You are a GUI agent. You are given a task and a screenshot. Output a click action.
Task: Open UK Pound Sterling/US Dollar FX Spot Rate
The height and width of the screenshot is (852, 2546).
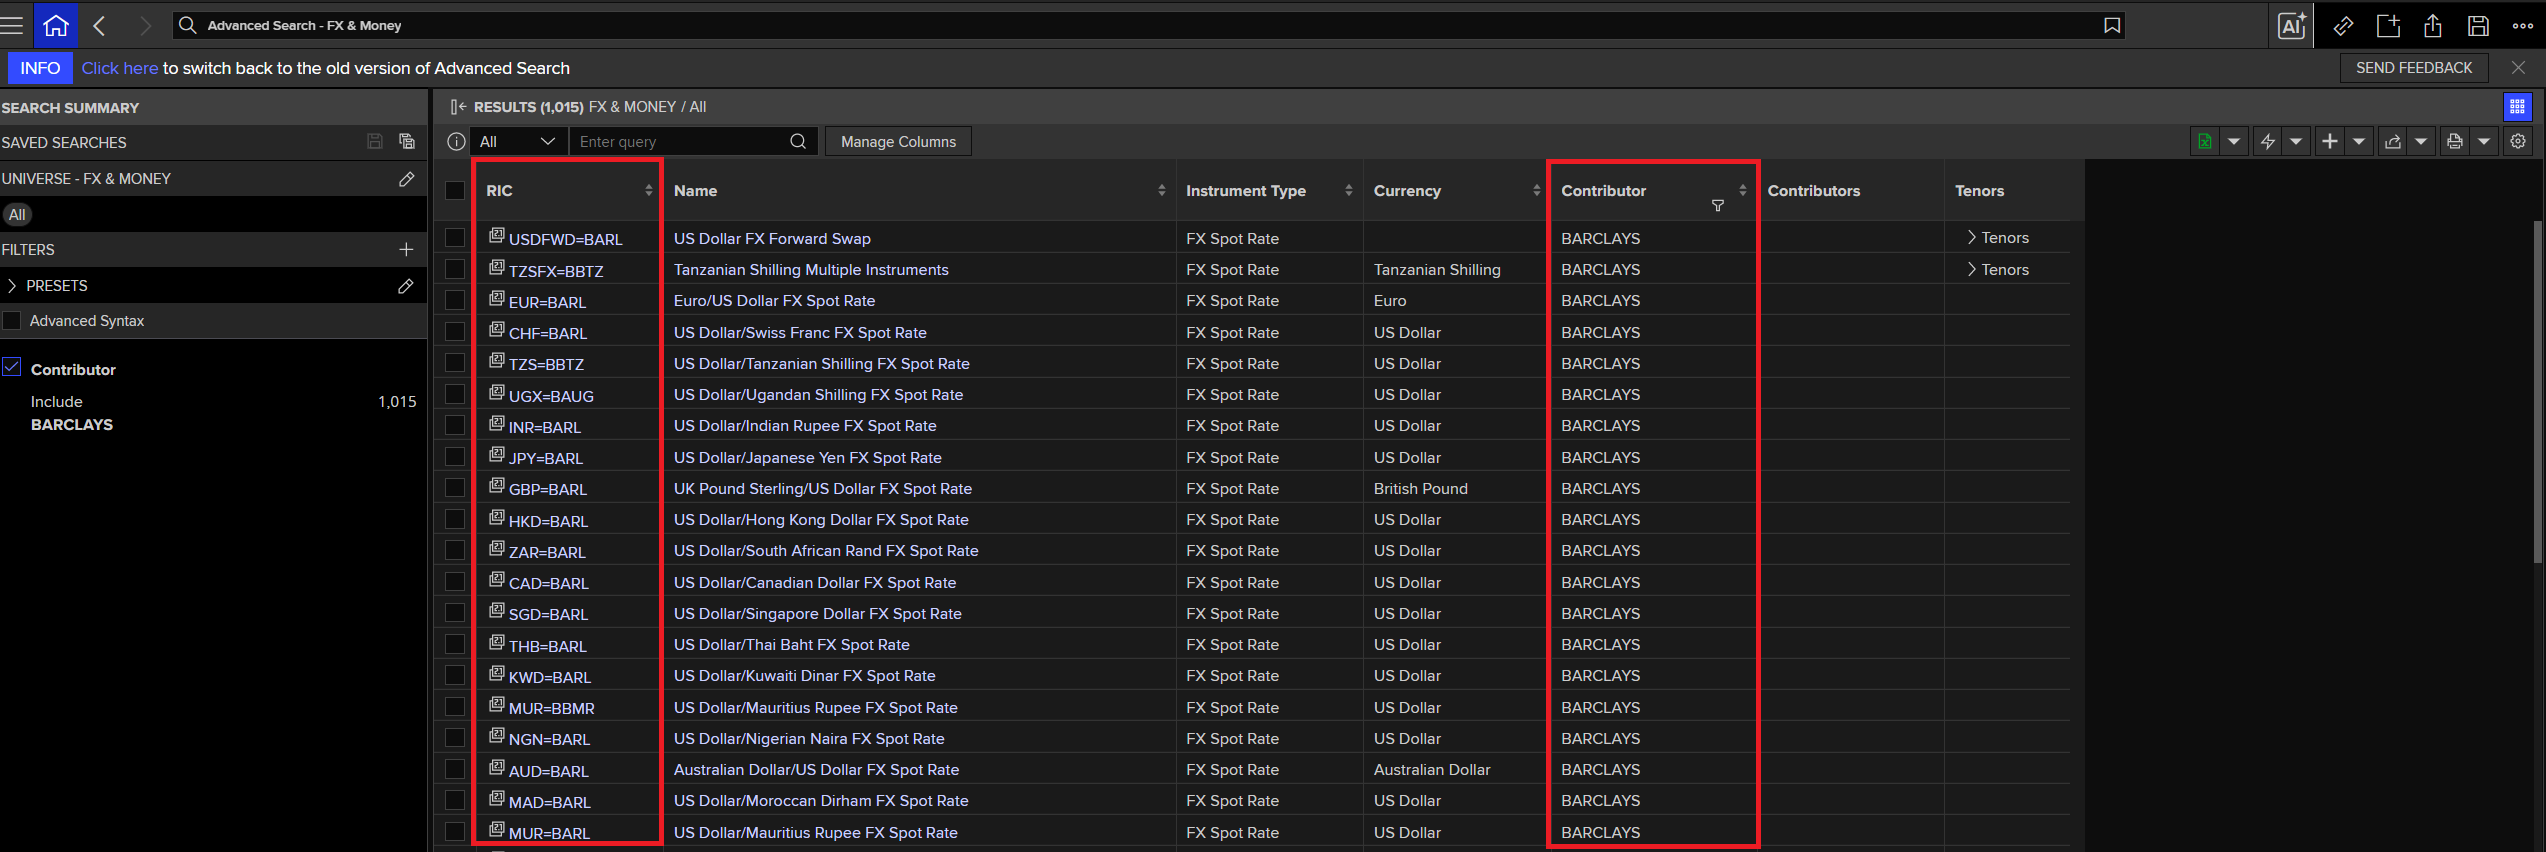click(x=822, y=488)
